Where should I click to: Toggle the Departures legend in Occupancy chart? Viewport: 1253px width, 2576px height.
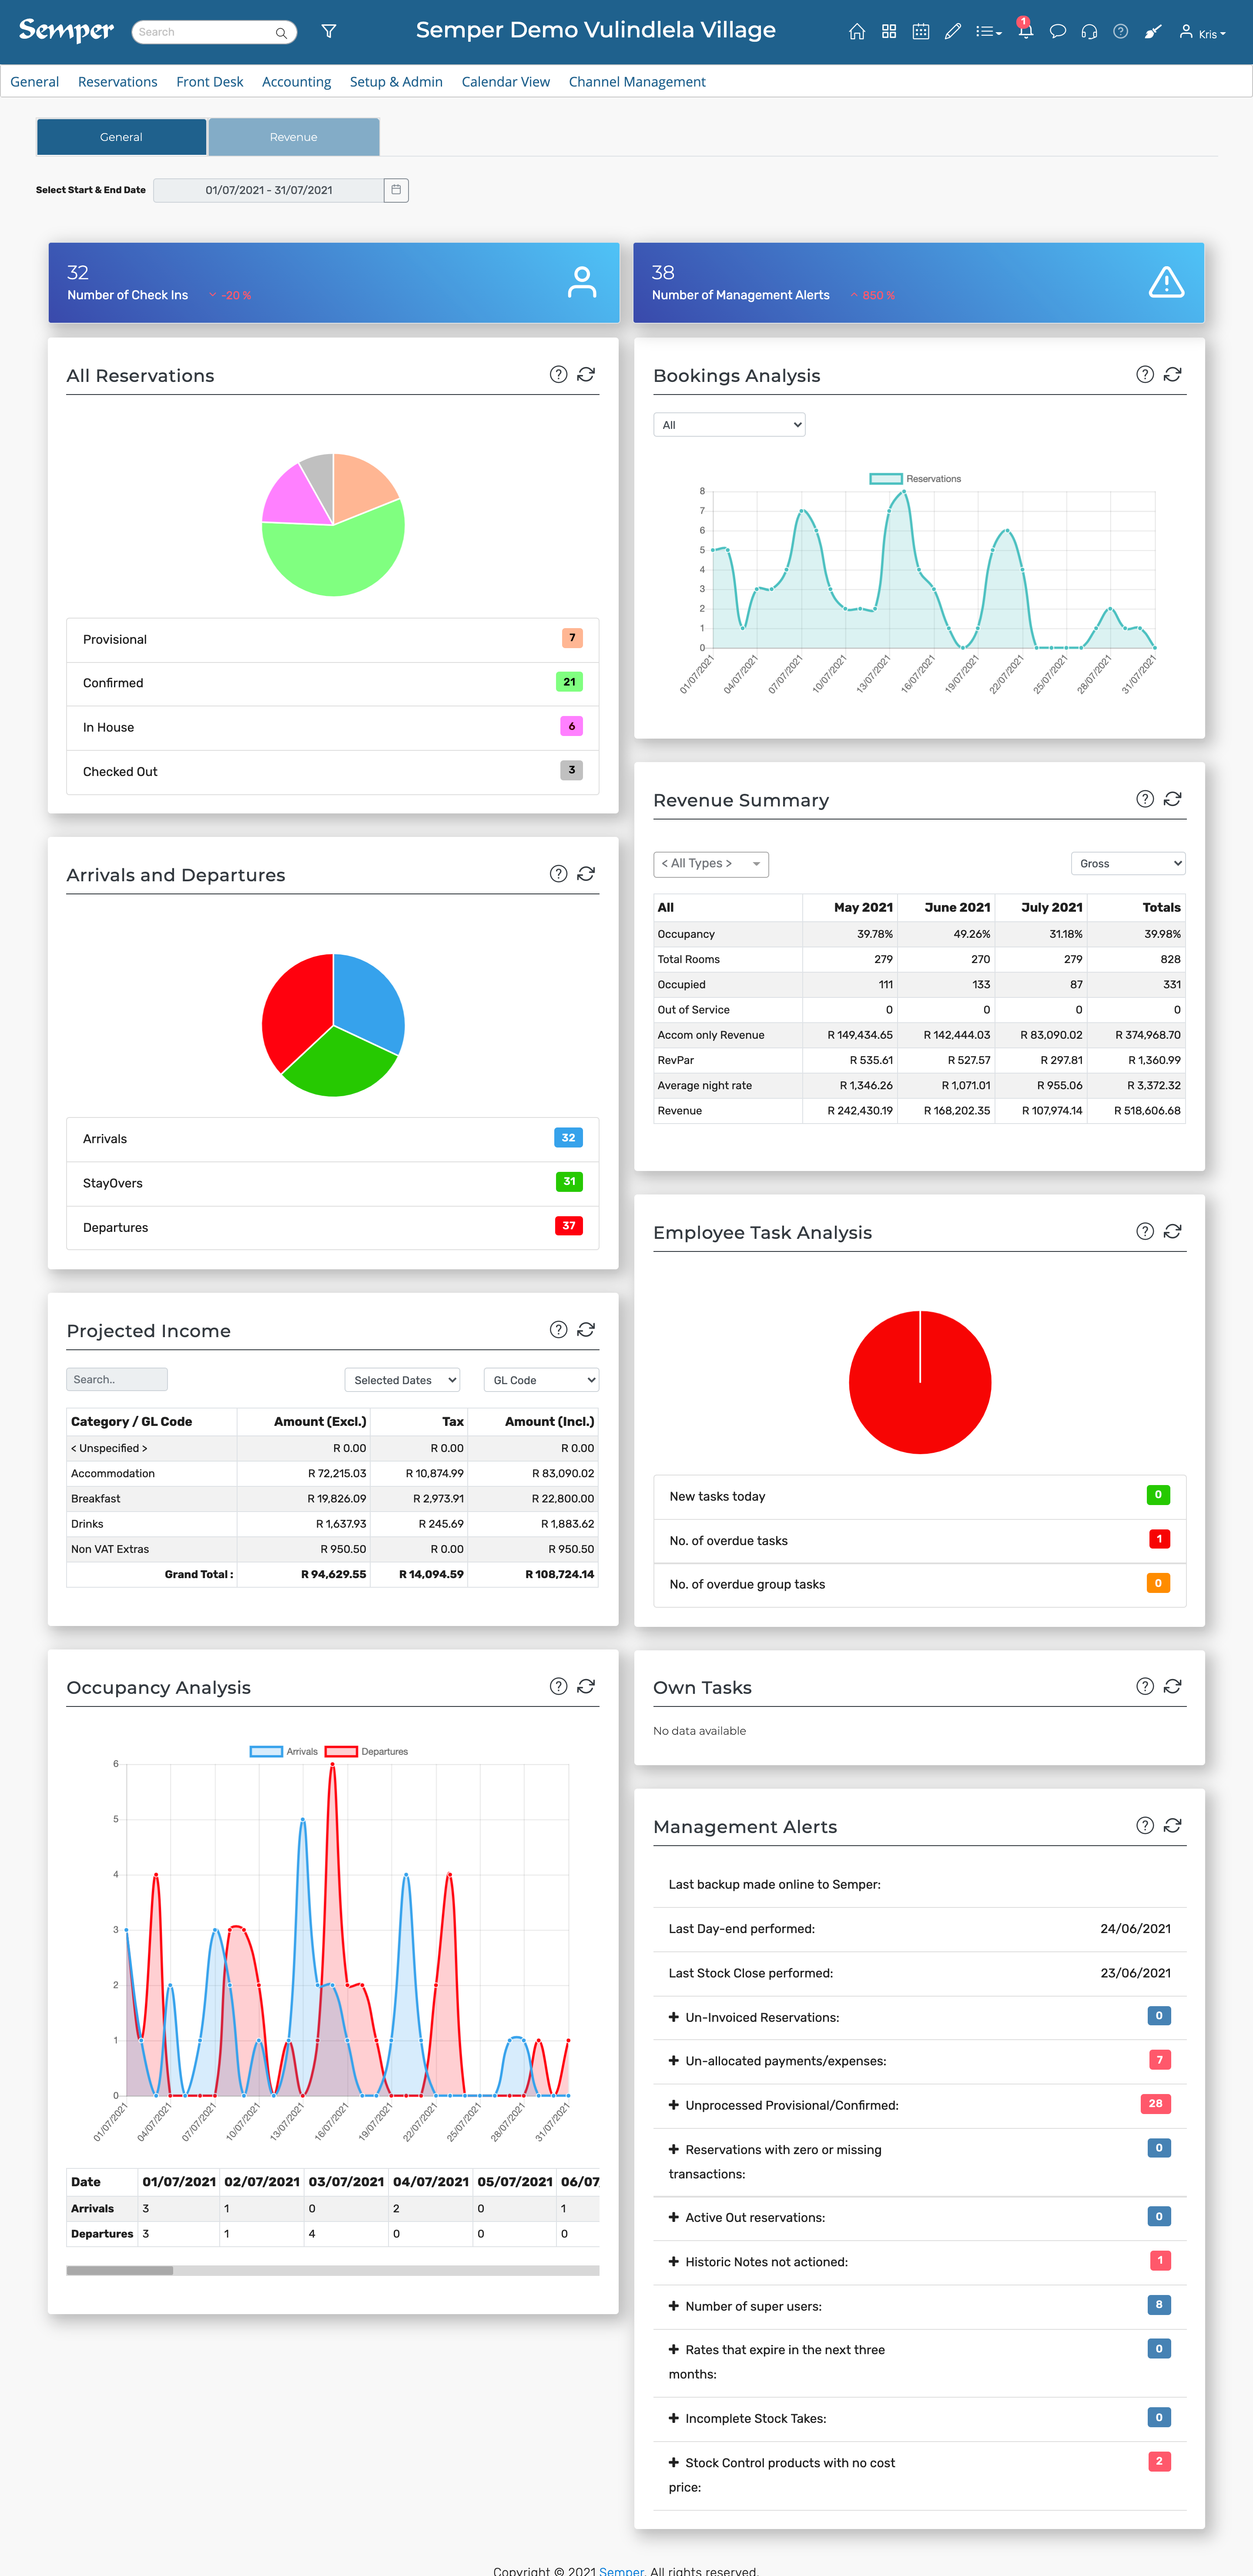pyautogui.click(x=366, y=1751)
